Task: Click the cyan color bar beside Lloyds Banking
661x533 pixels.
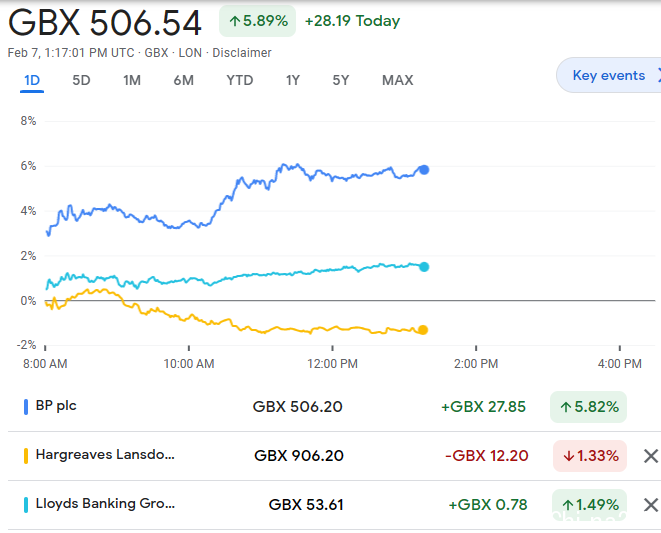Action: pyautogui.click(x=26, y=505)
